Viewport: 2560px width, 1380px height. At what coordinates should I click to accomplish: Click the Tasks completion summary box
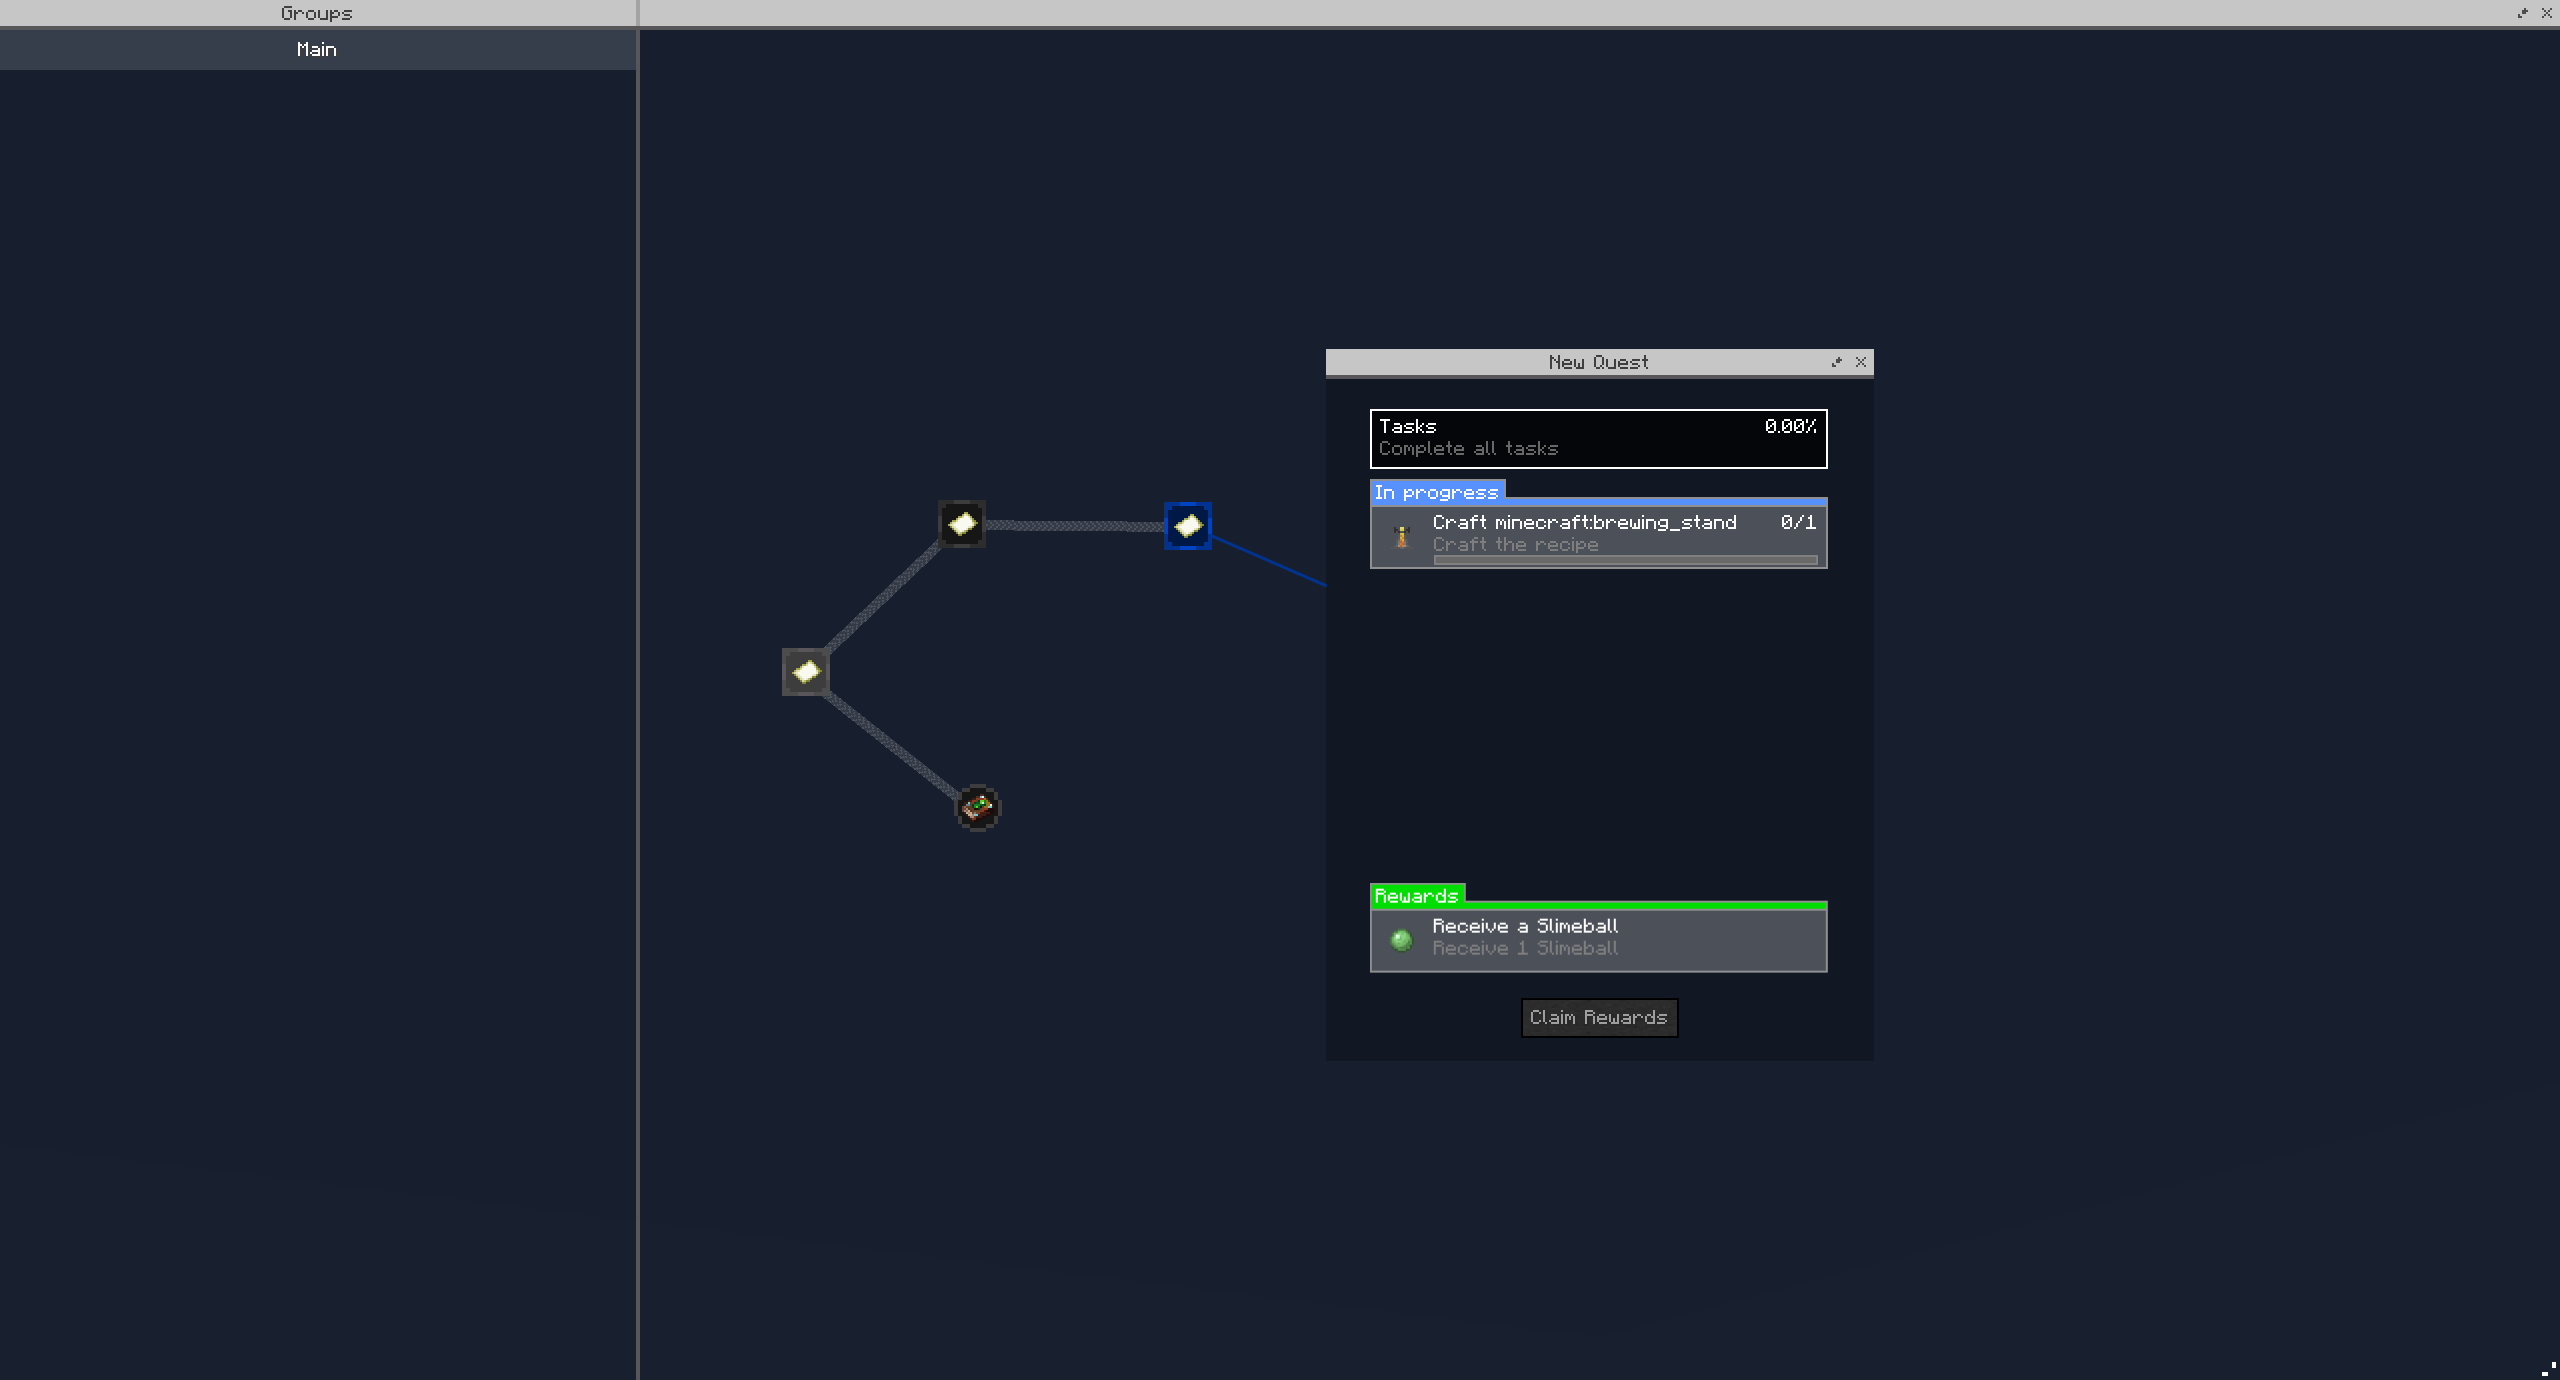1598,438
